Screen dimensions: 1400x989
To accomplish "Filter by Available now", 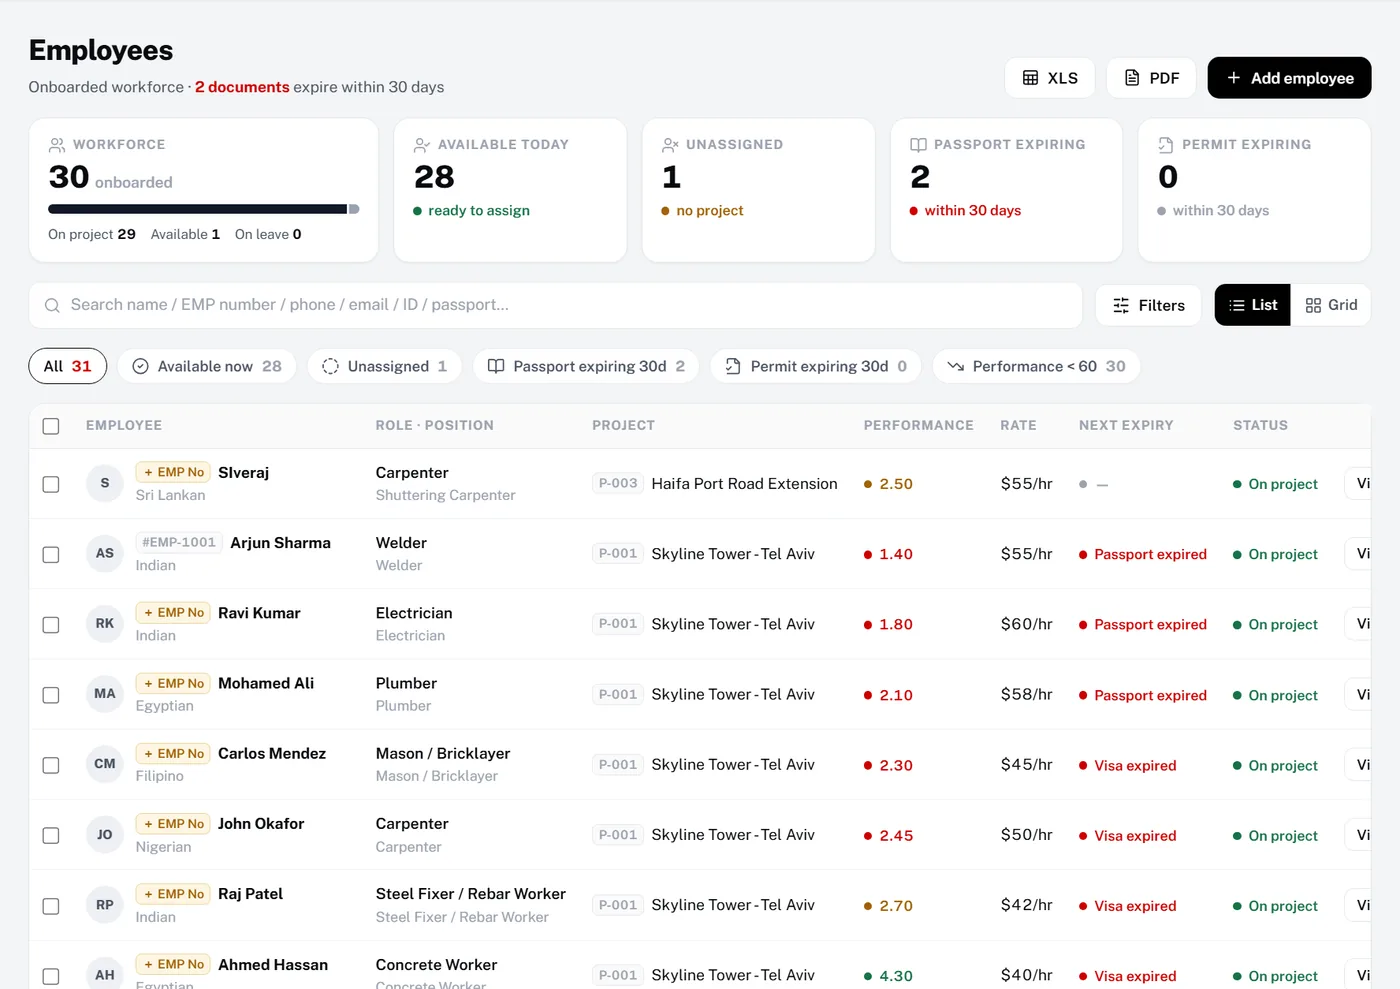I will pyautogui.click(x=207, y=366).
